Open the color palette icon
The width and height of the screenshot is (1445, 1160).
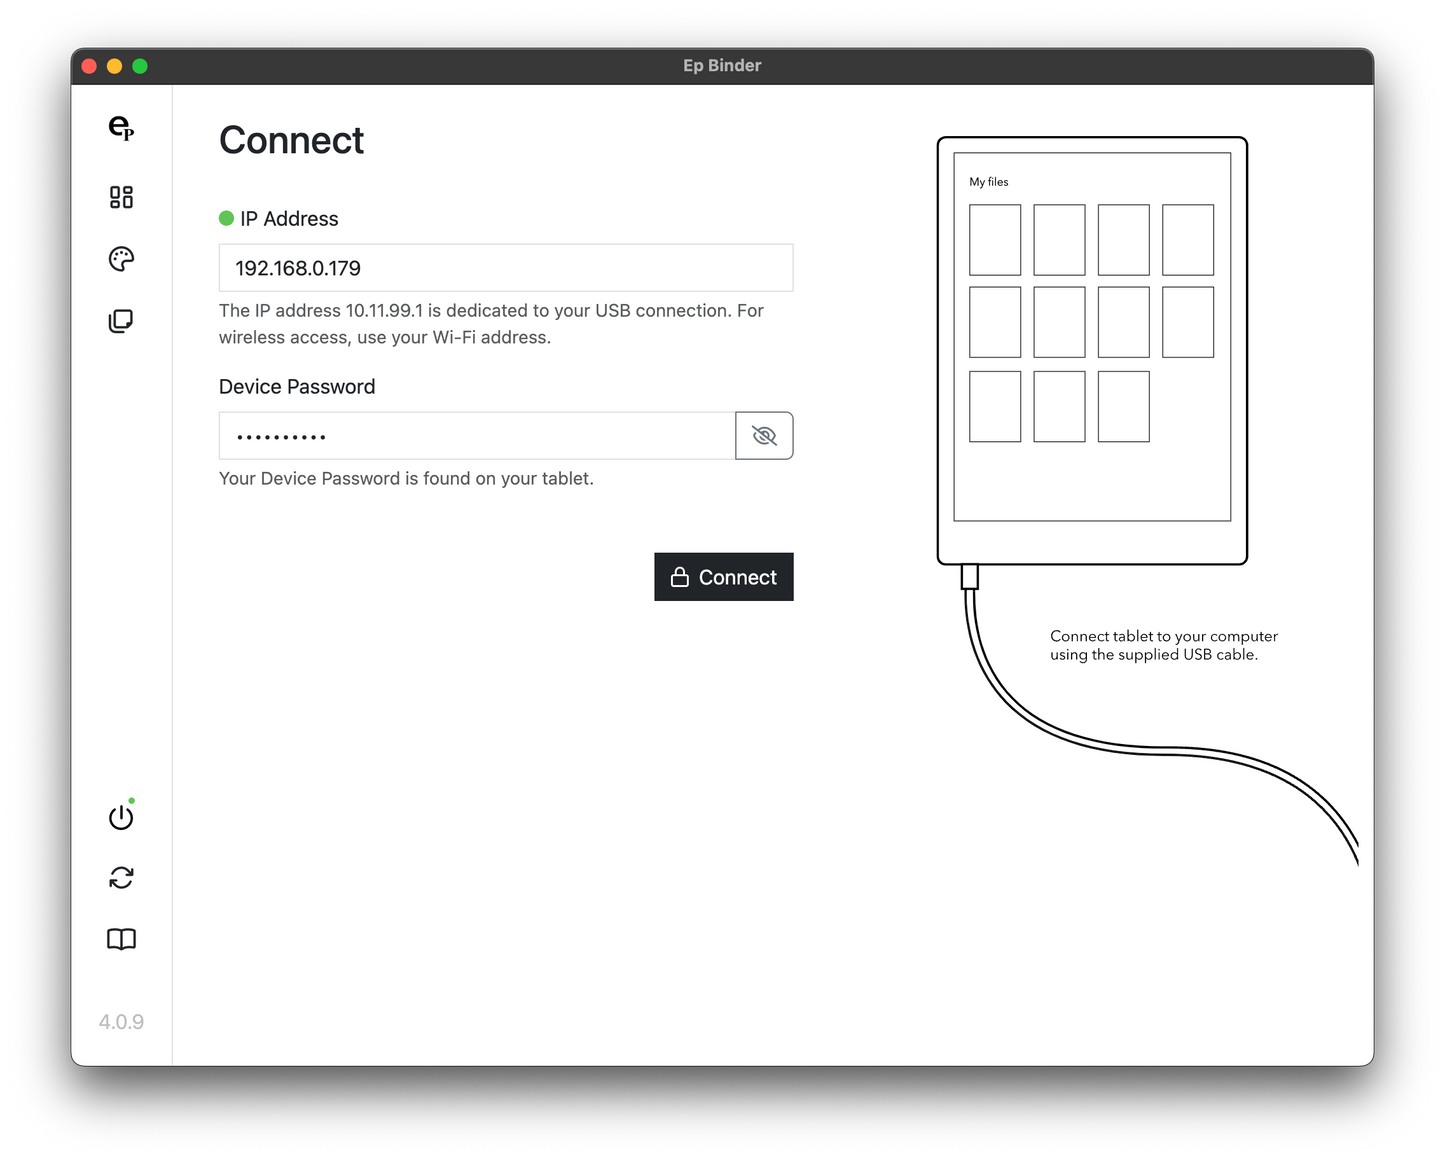[120, 259]
